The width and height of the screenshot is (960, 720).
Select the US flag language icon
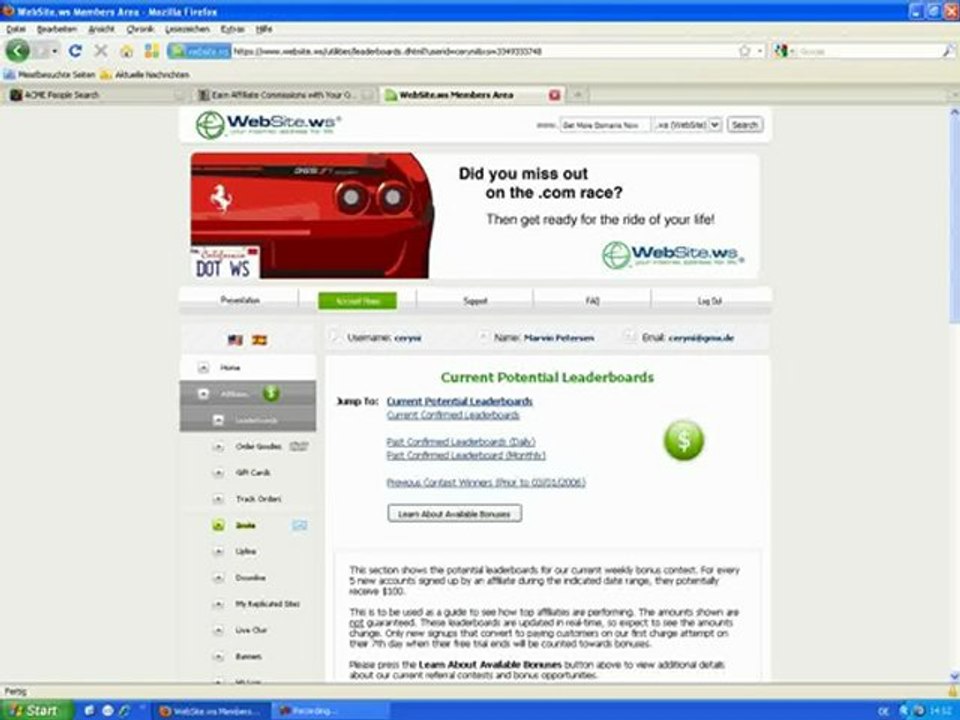pos(235,340)
